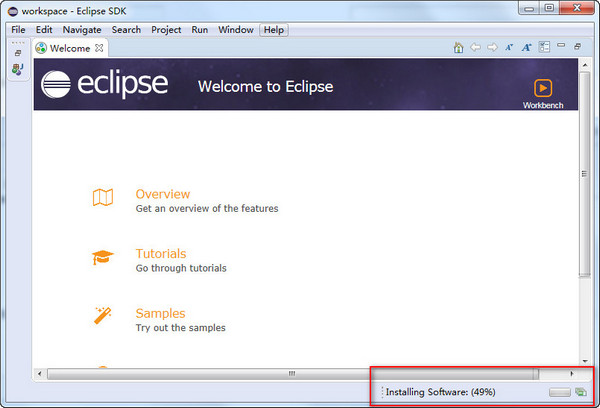
Task: Open the Java perspective sidebar icon
Action: [x=18, y=69]
